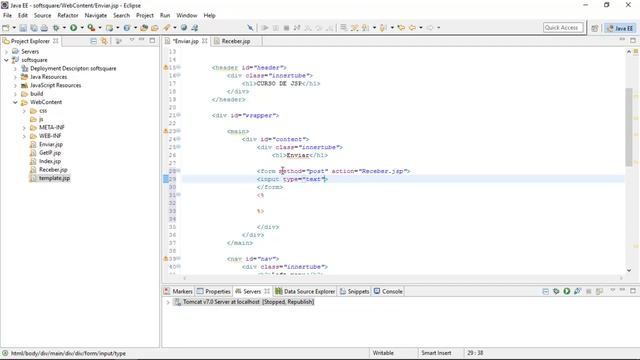Viewport: 640px width, 360px height.
Task: Open the Web Browser globe icon
Action: (x=184, y=28)
